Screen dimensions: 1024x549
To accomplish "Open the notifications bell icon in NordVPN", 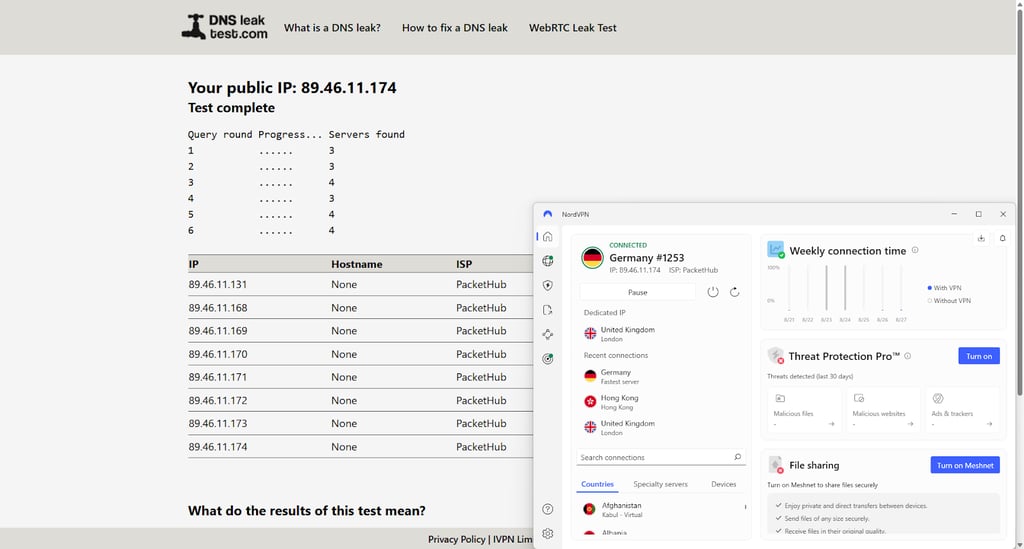I will point(1002,238).
